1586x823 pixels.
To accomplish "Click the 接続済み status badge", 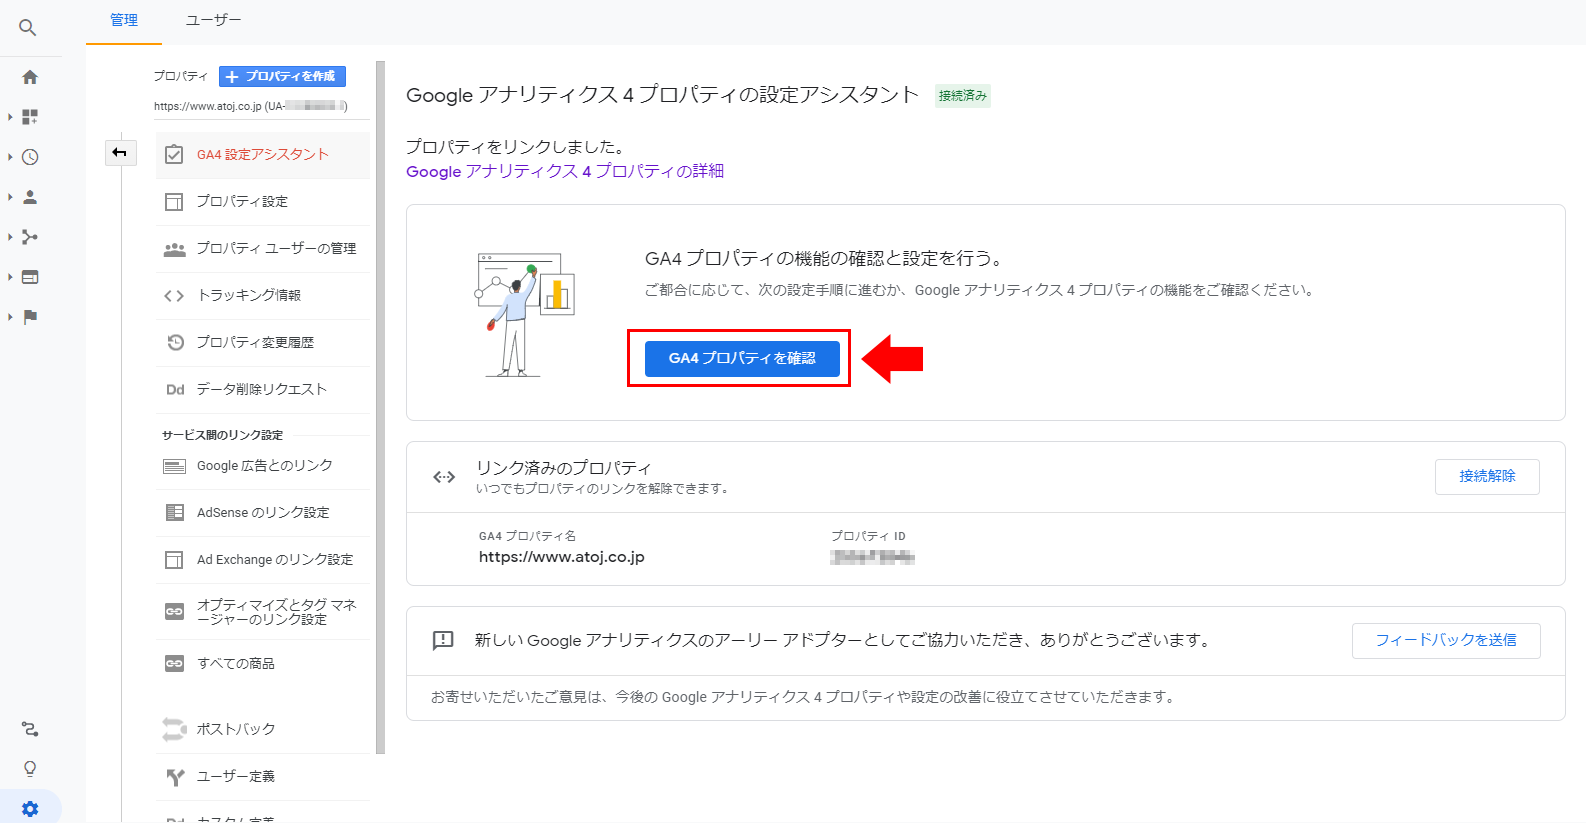I will click(963, 96).
